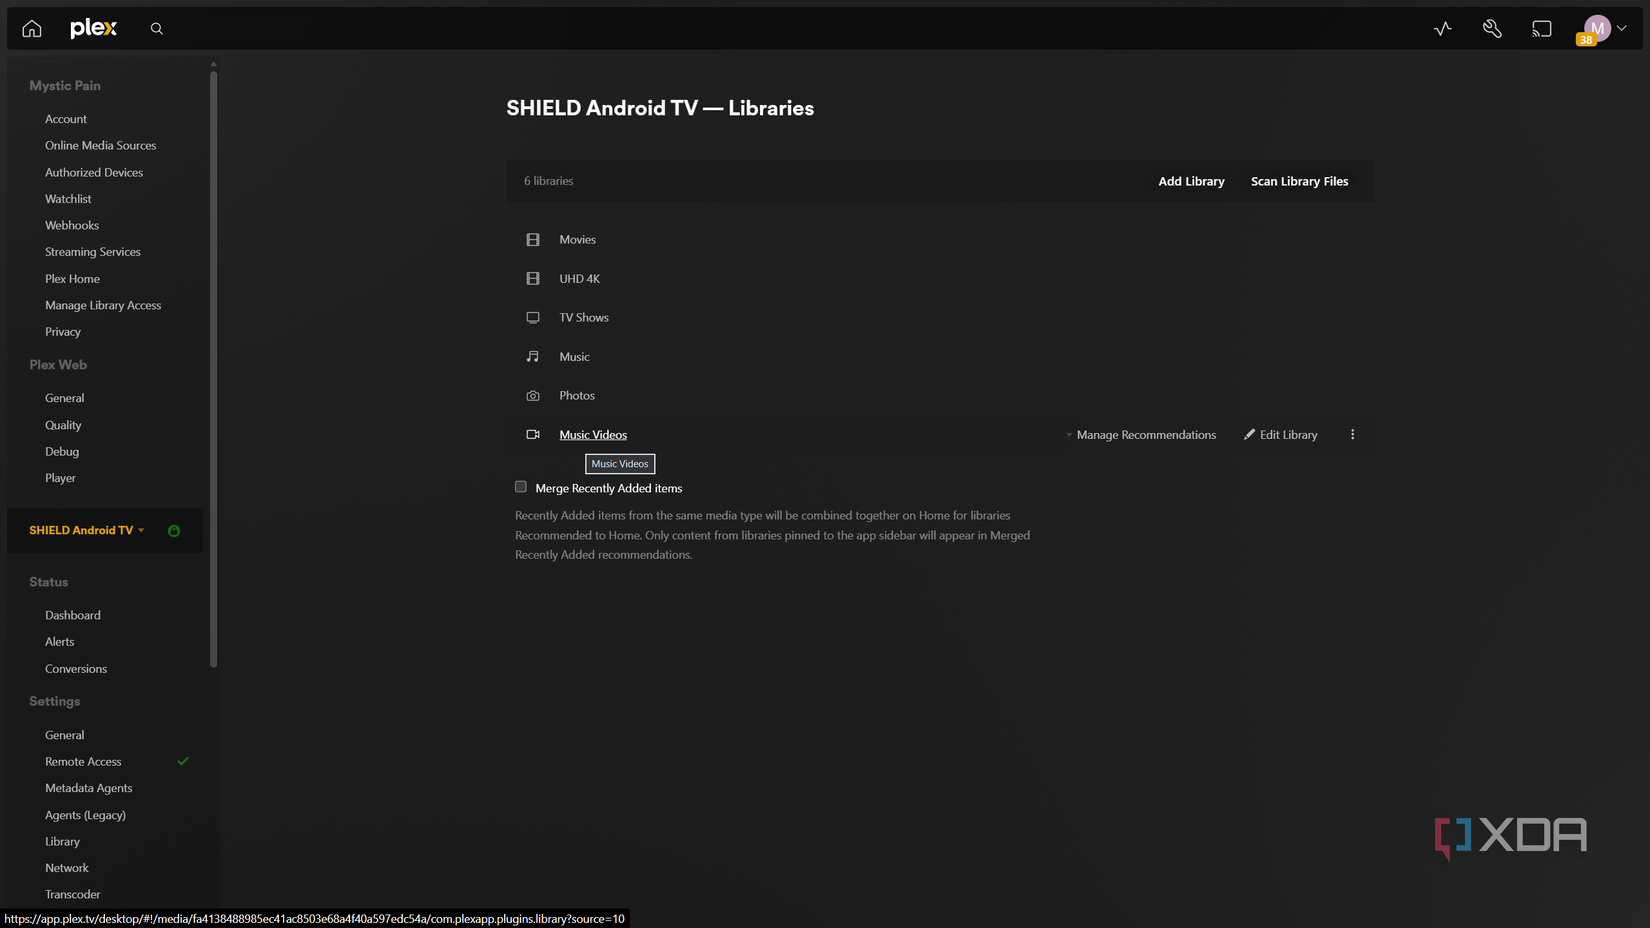Open the Cast to device icon
Image resolution: width=1650 pixels, height=928 pixels.
click(1542, 29)
